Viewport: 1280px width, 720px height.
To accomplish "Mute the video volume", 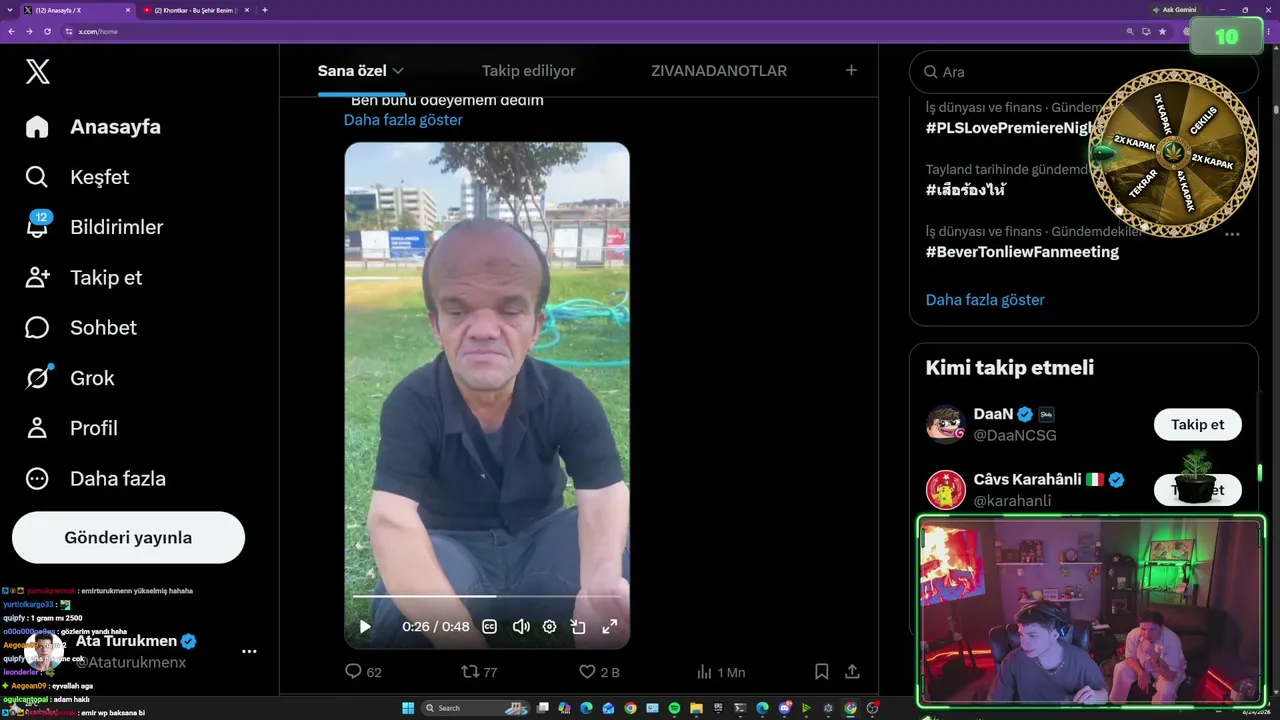I will (521, 627).
